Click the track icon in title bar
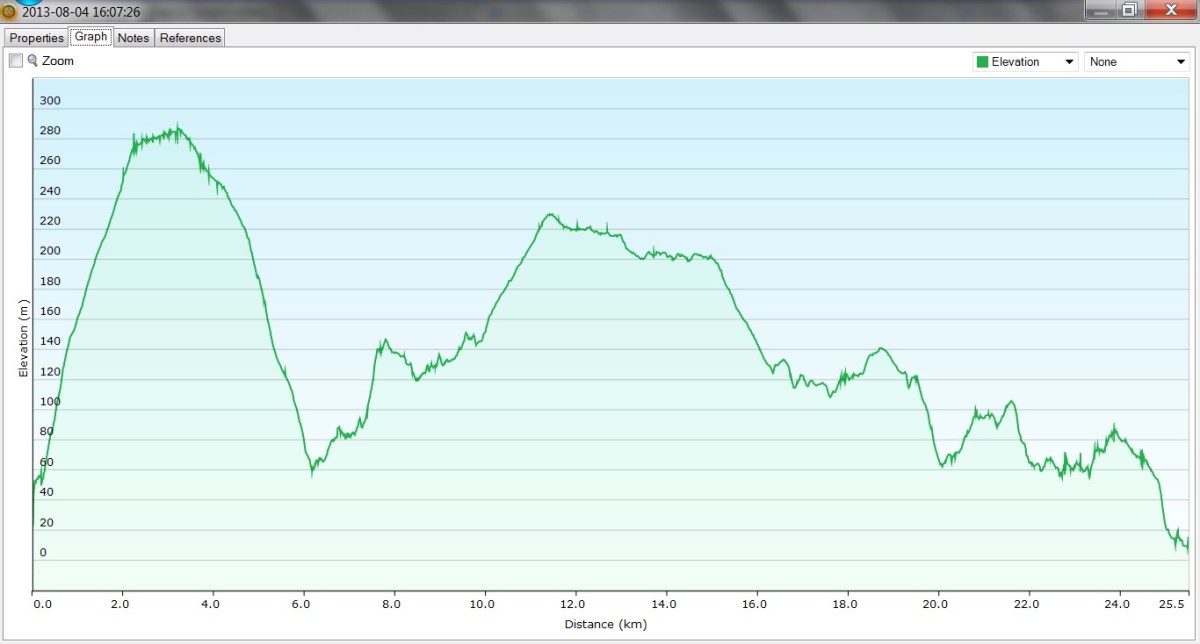Screen dimensions: 1200x644 9,11
